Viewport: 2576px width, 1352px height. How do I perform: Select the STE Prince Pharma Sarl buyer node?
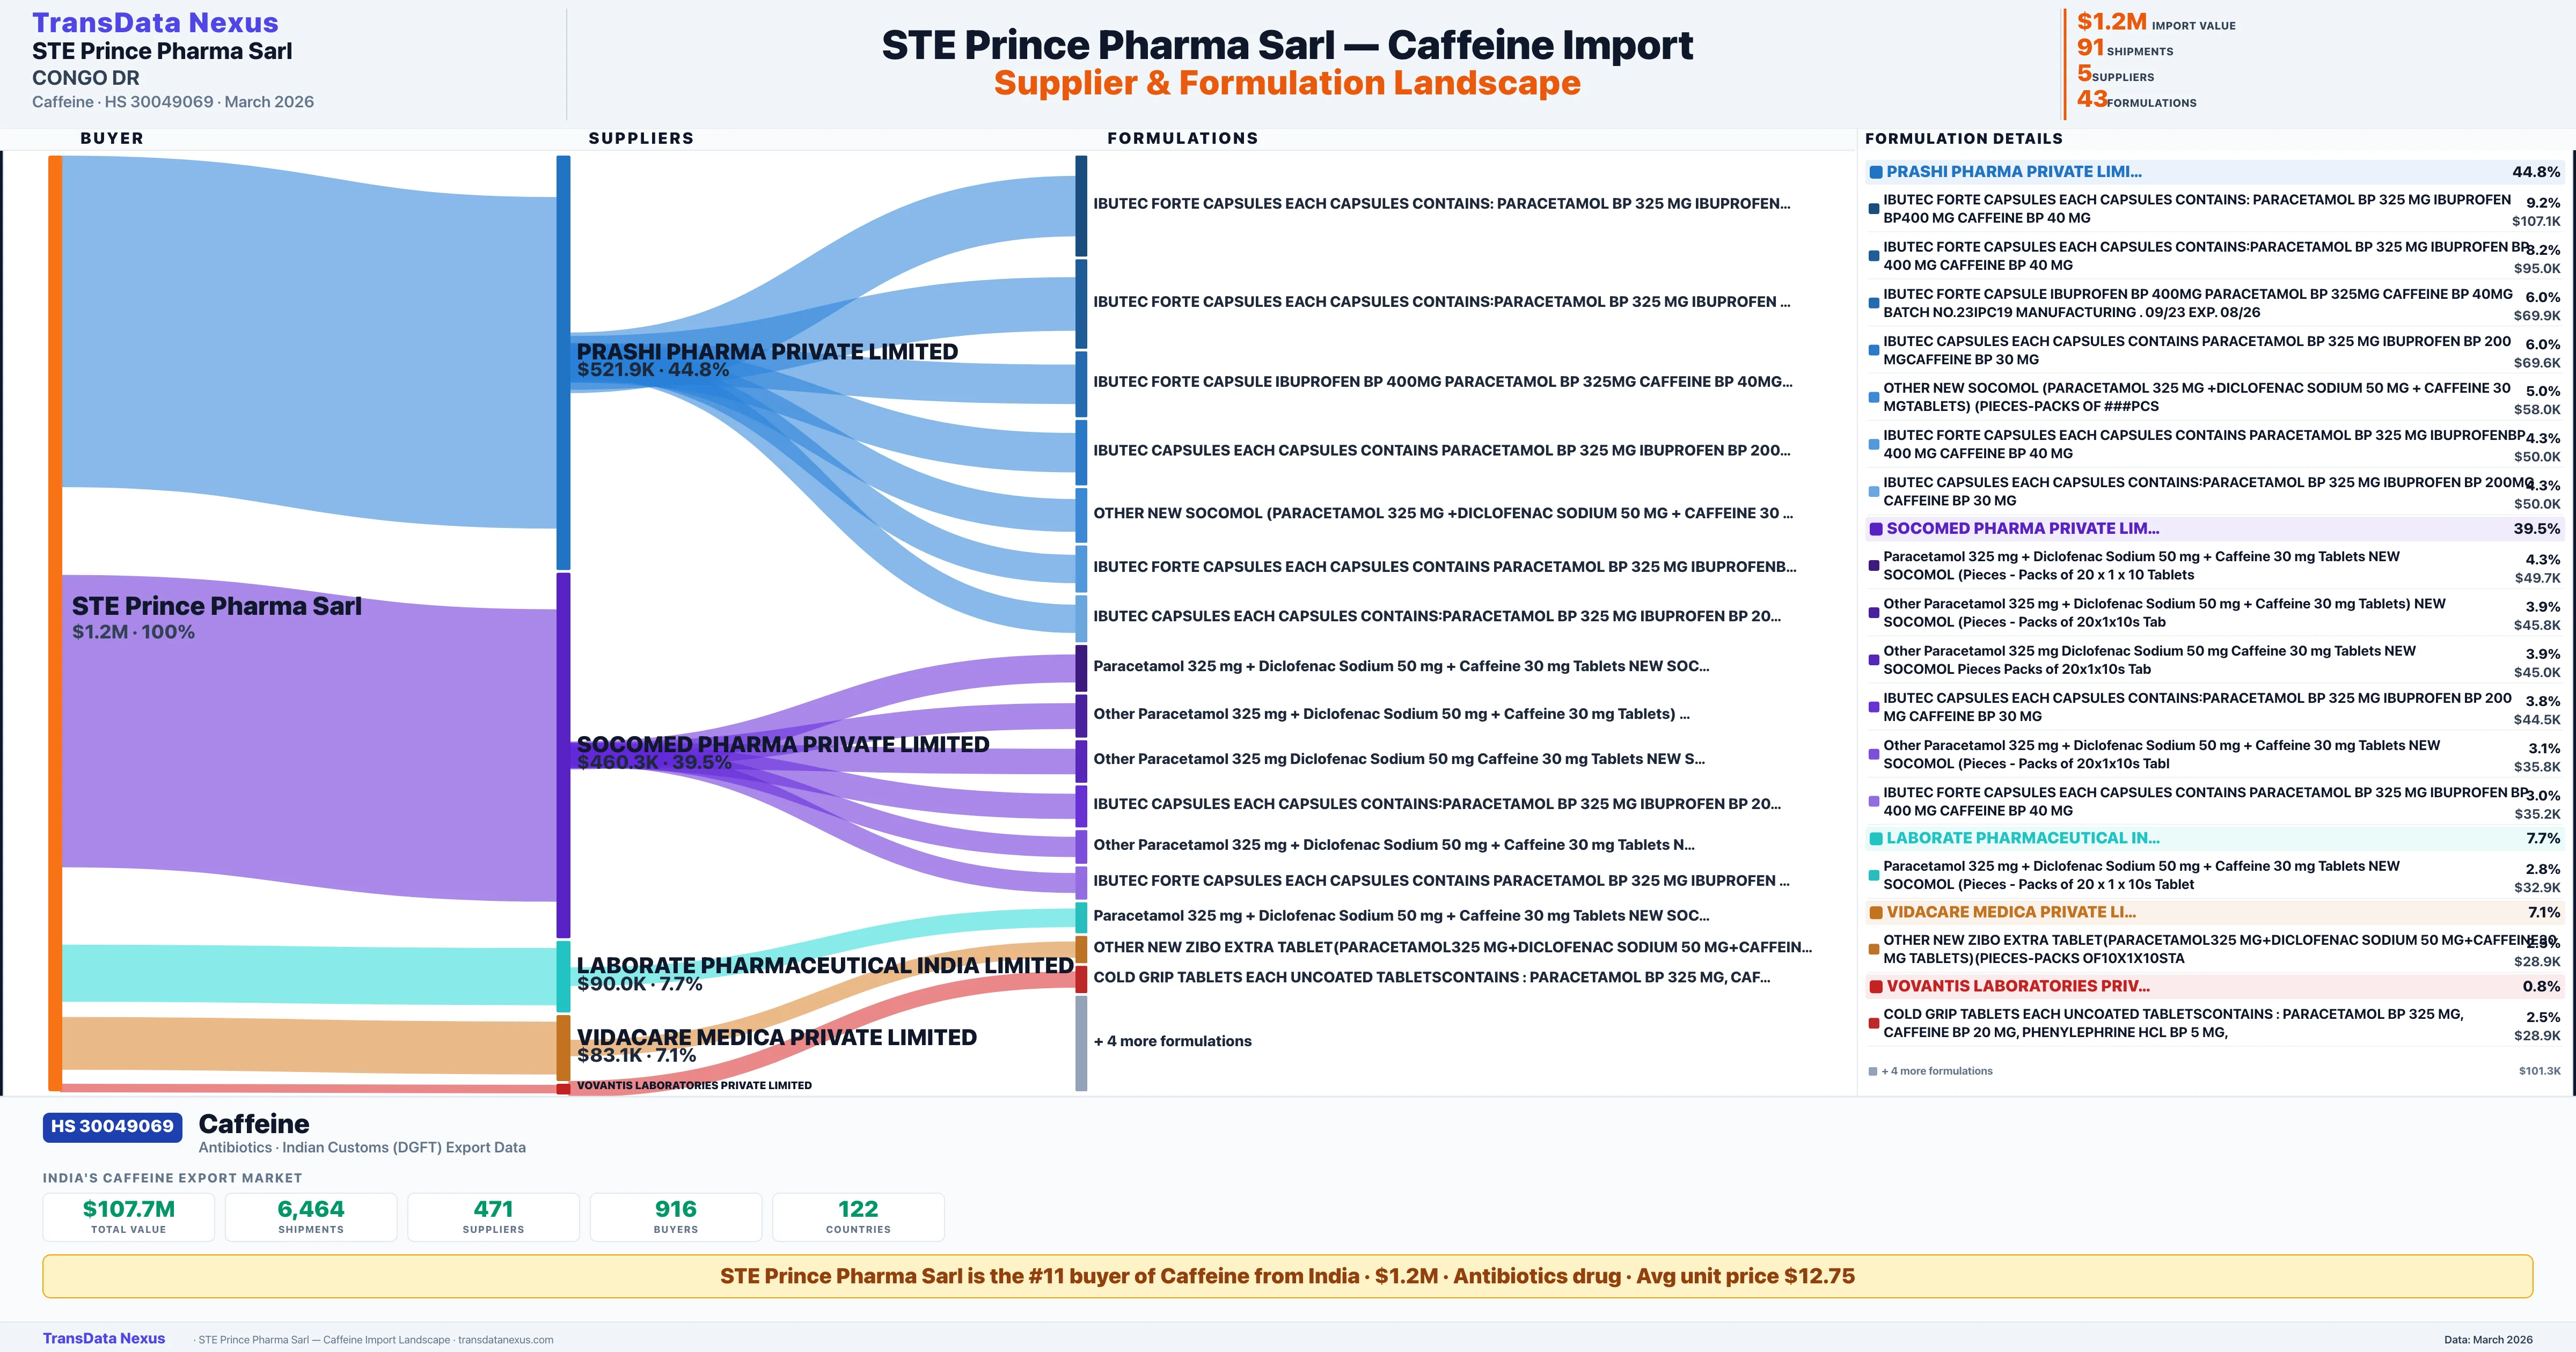pyautogui.click(x=216, y=607)
